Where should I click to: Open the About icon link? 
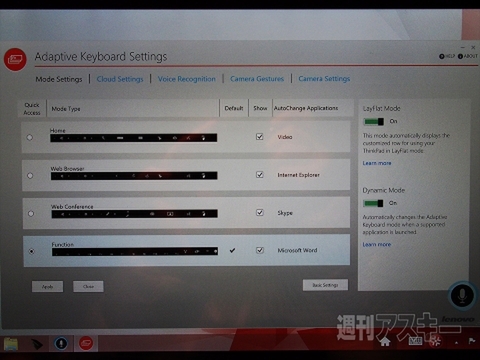tap(468, 56)
